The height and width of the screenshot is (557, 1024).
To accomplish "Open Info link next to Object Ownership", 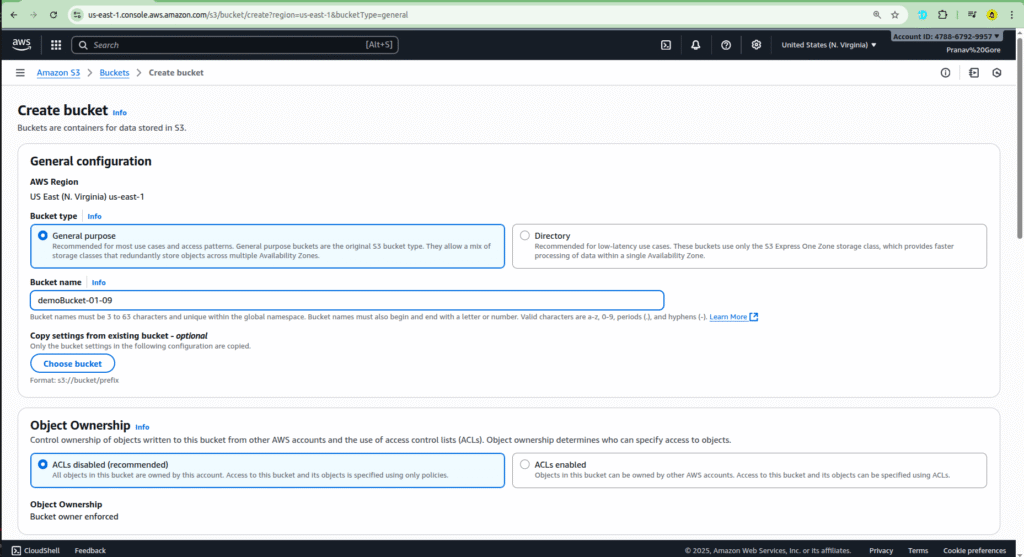I will click(x=142, y=427).
